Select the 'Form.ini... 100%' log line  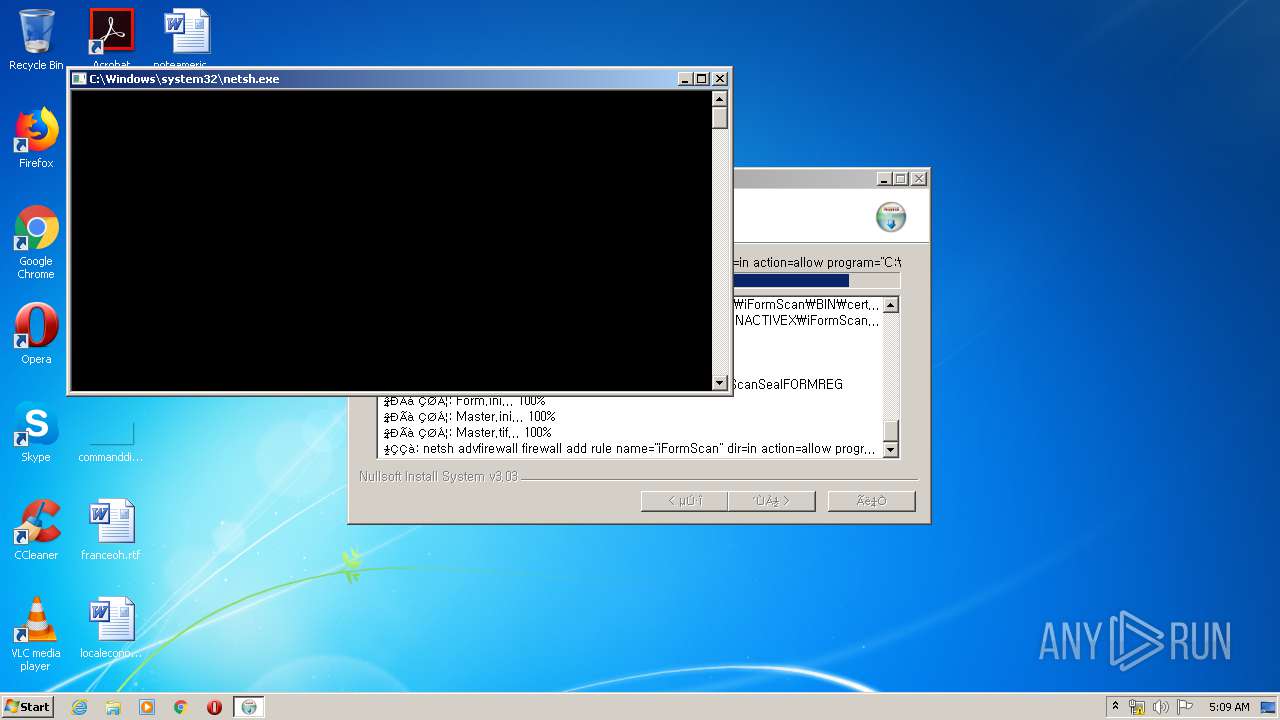(465, 401)
